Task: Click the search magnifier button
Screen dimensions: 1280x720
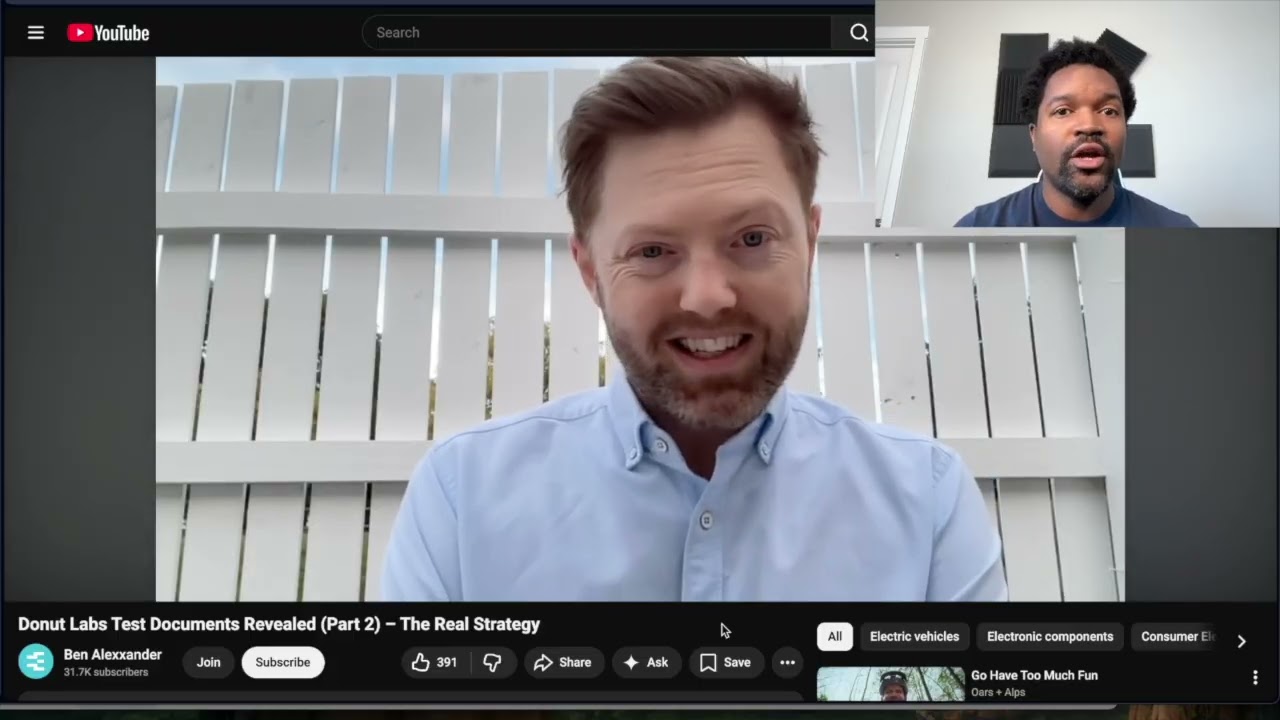Action: tap(858, 33)
